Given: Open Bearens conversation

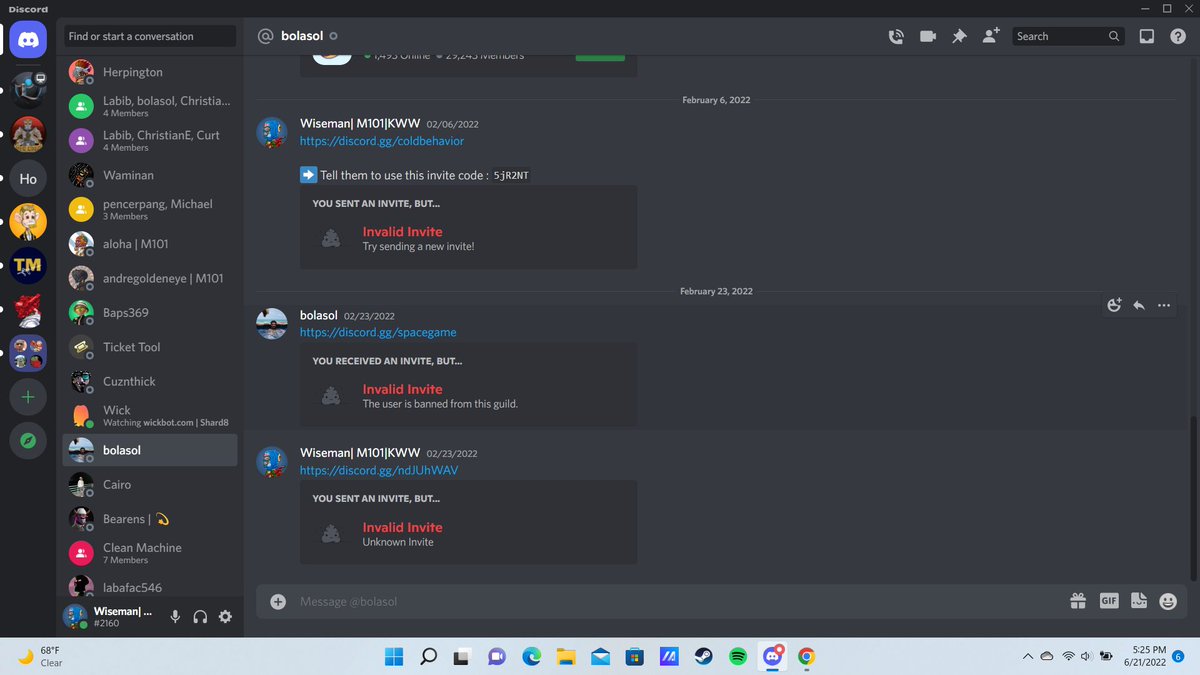Looking at the screenshot, I should (x=150, y=519).
